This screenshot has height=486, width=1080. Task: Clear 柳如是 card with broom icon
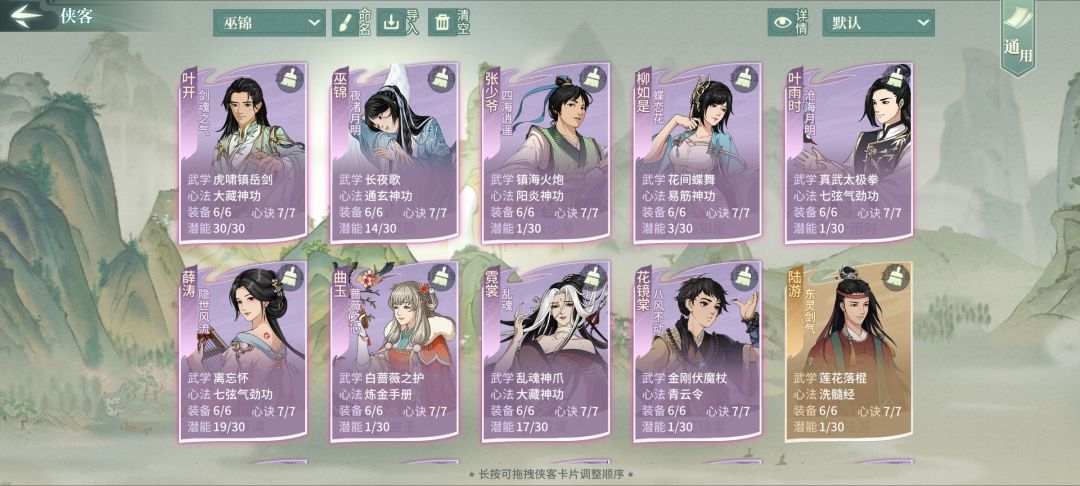point(745,79)
